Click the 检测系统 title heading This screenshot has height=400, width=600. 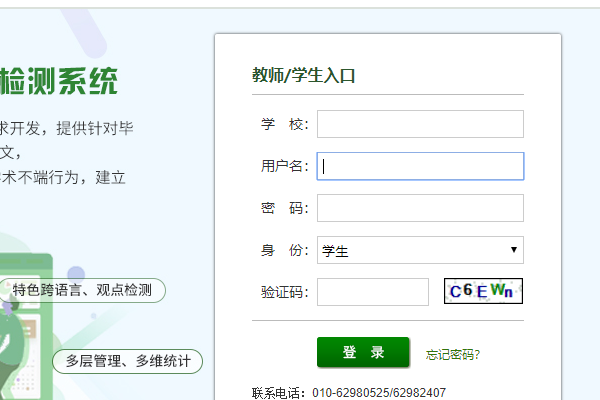point(58,79)
